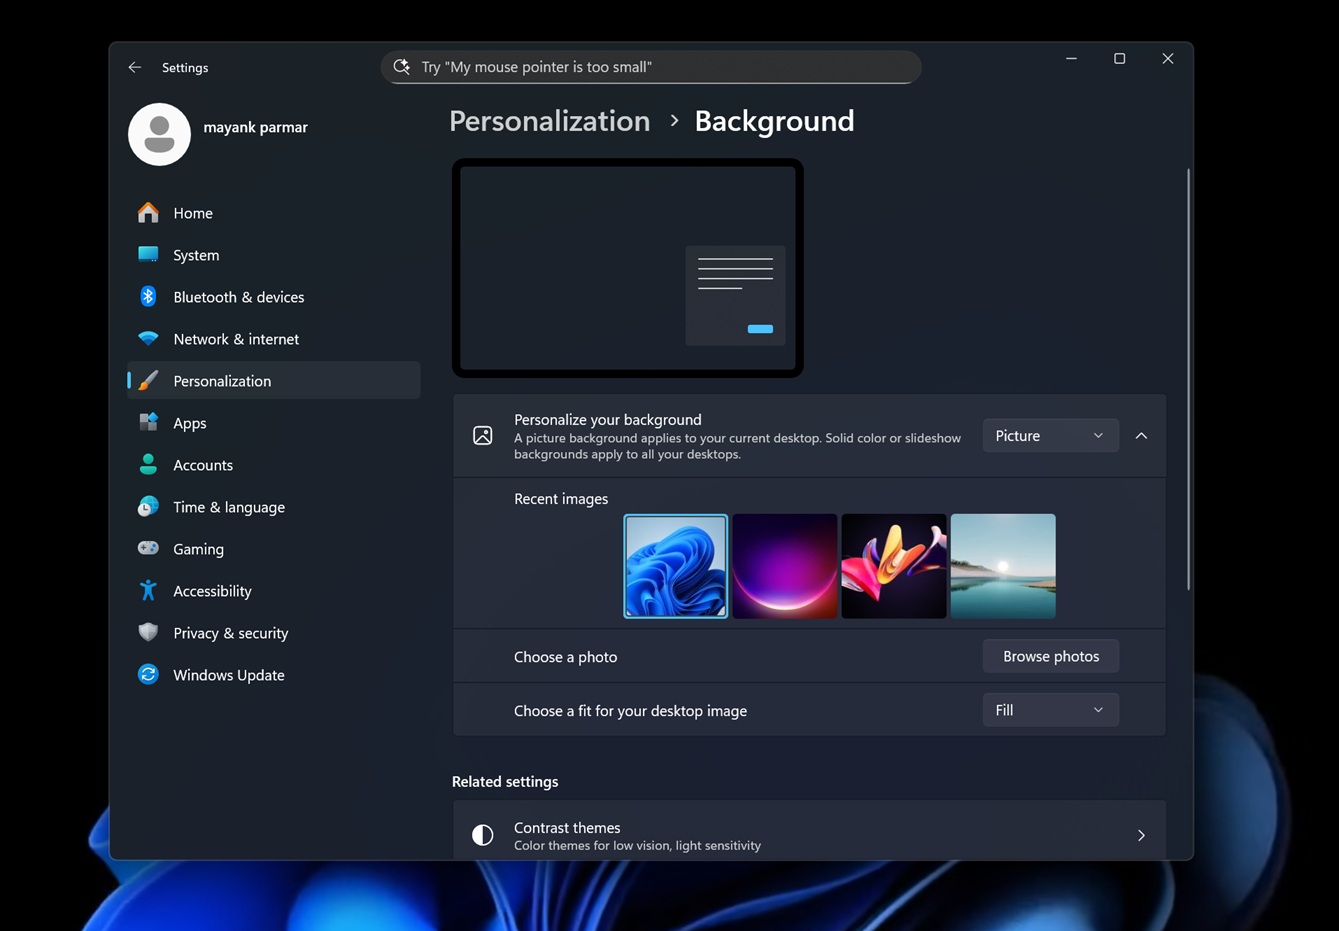Click the Contrast themes half-circle icon
Viewport: 1339px width, 931px height.
(x=482, y=834)
